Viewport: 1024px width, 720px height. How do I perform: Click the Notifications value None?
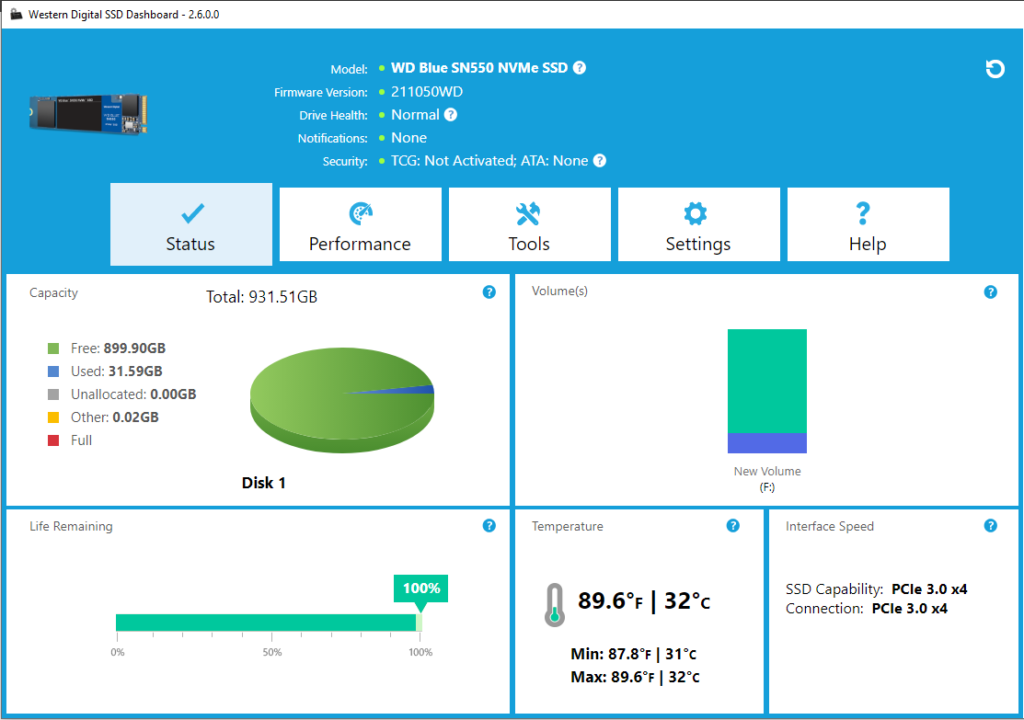coord(409,138)
